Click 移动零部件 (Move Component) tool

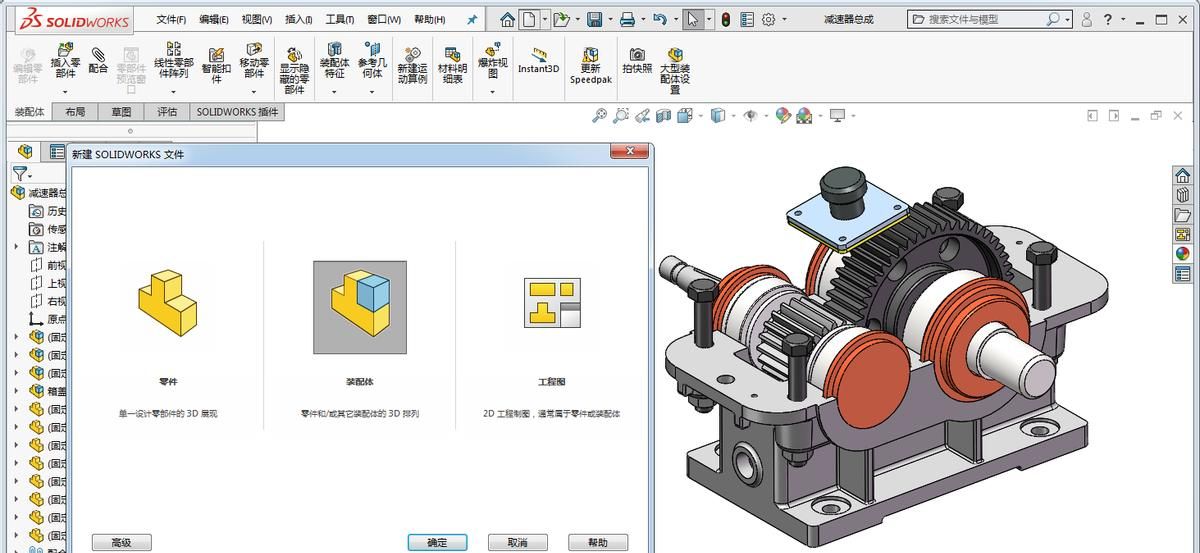(x=254, y=62)
